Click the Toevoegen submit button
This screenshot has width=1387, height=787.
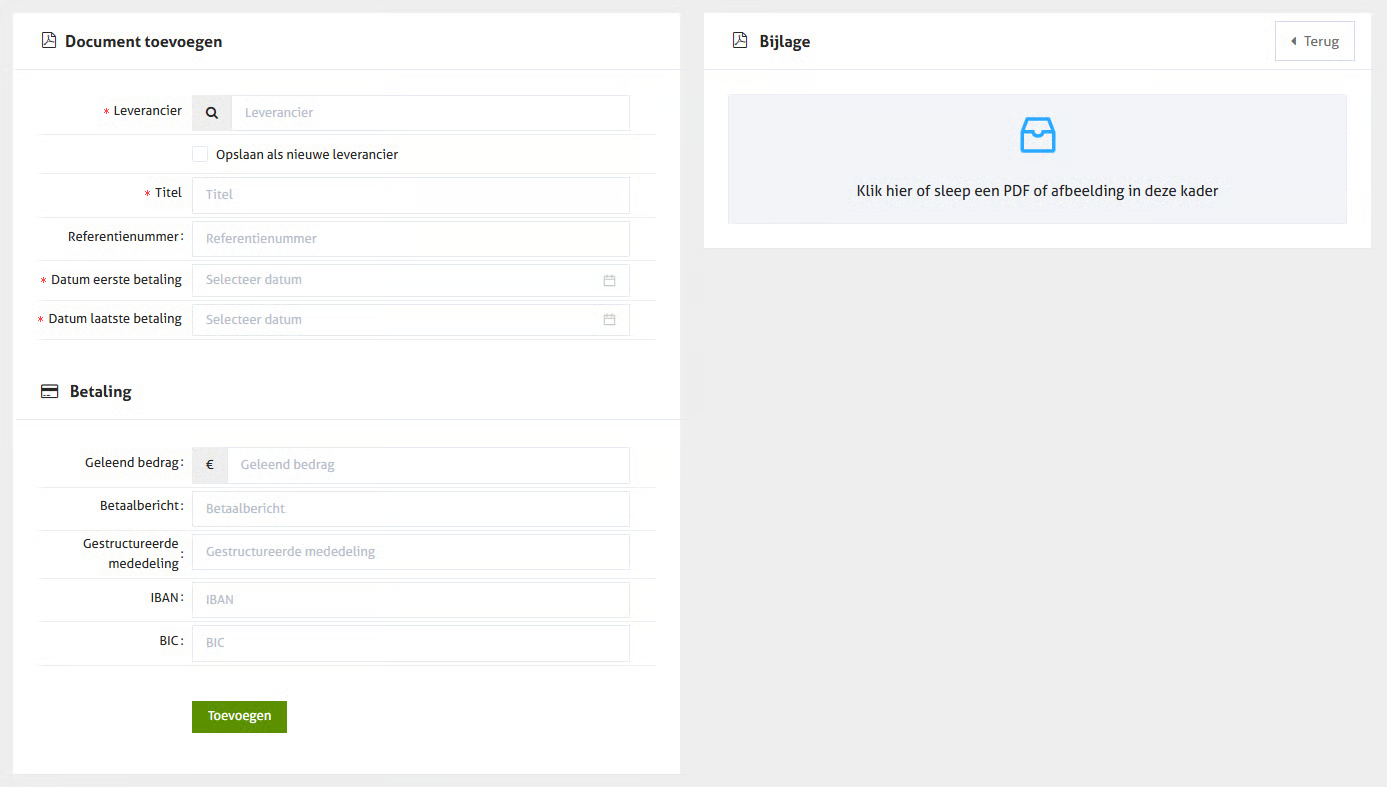[239, 716]
